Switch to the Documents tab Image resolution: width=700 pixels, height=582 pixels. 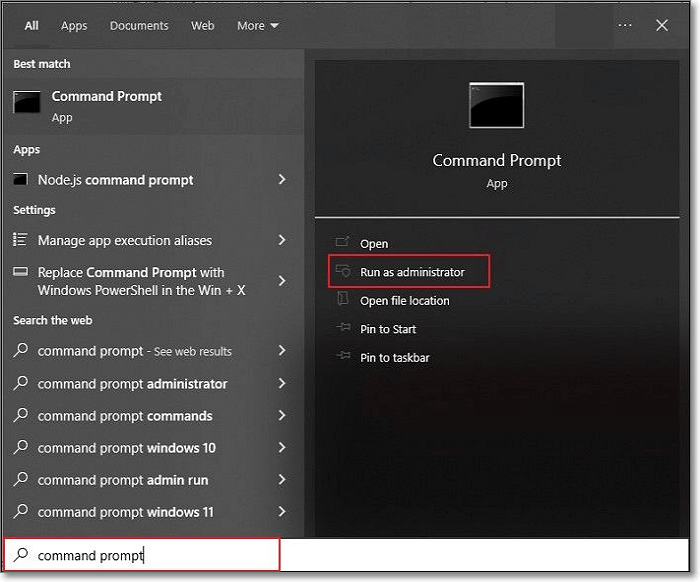140,26
